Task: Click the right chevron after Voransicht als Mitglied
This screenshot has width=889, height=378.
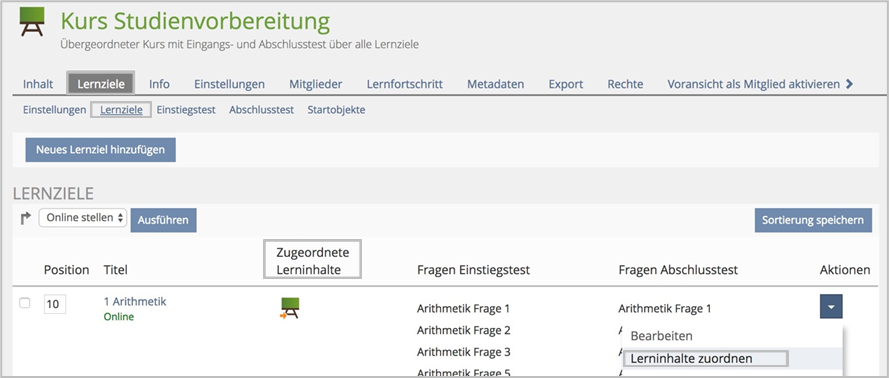Action: [849, 84]
